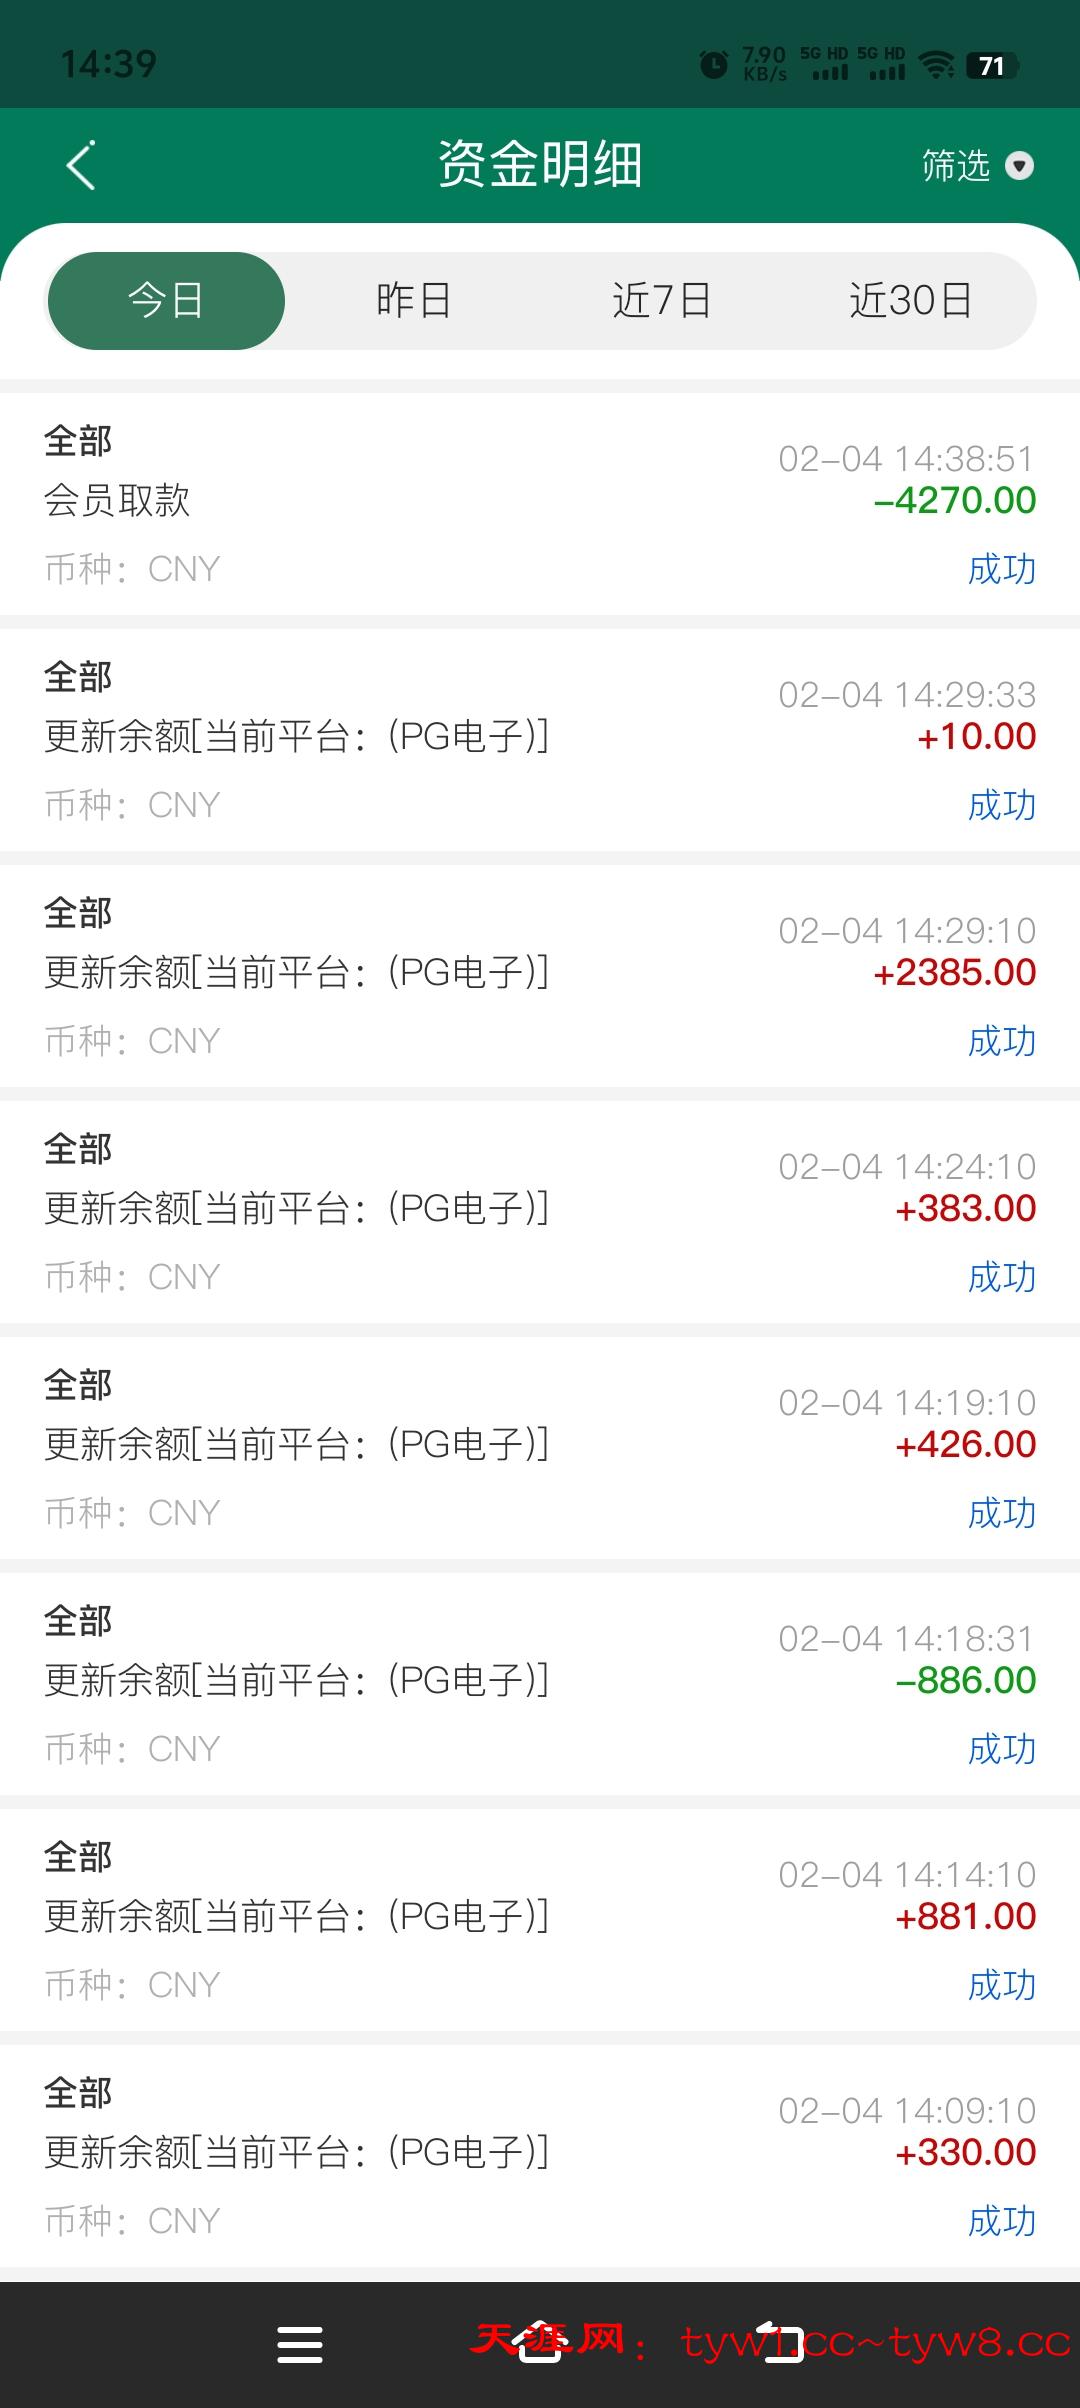
Task: Tap 成功 status on -886.00 entry
Action: (x=1001, y=1749)
